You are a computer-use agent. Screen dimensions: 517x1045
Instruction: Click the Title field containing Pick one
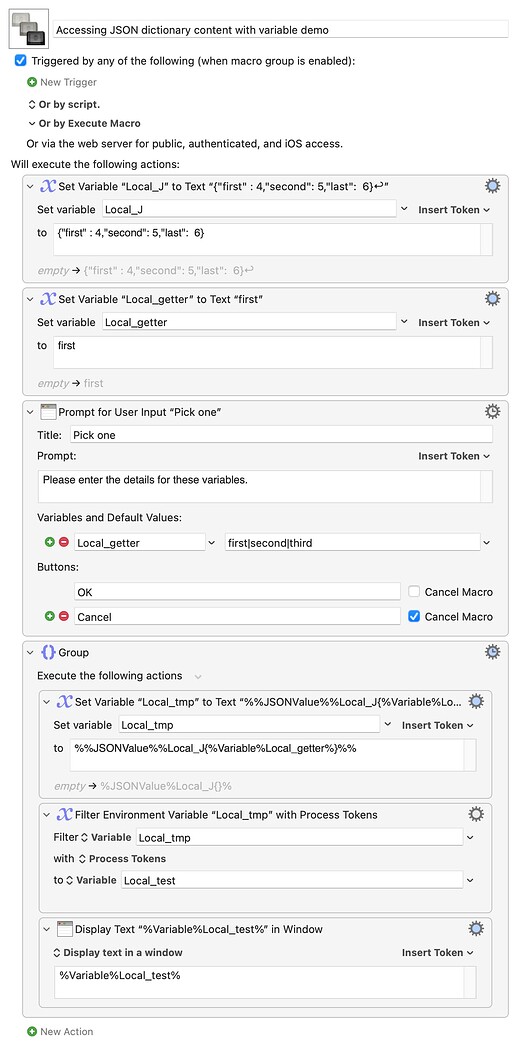281,435
